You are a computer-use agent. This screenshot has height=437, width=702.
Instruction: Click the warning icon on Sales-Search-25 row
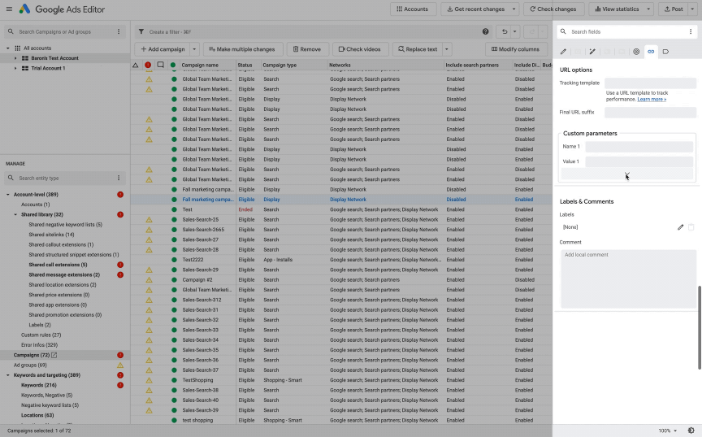(149, 220)
